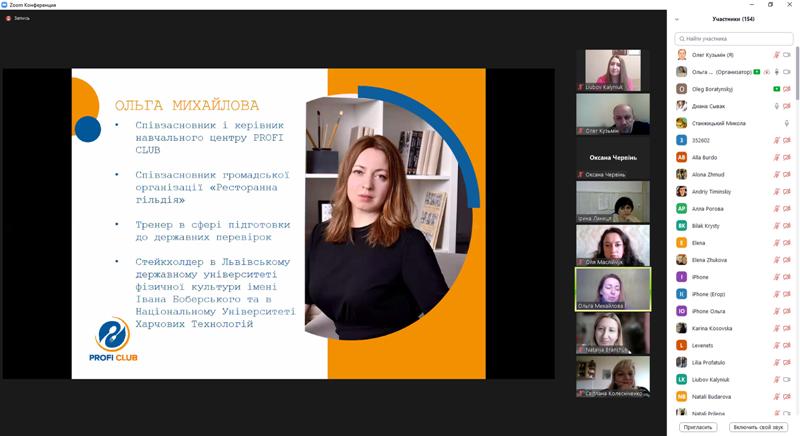Screen dimensions: 800x436
Task: Click the shared slide titled ОЛЬГА МИХАЙЛОВА
Action: pyautogui.click(x=279, y=223)
